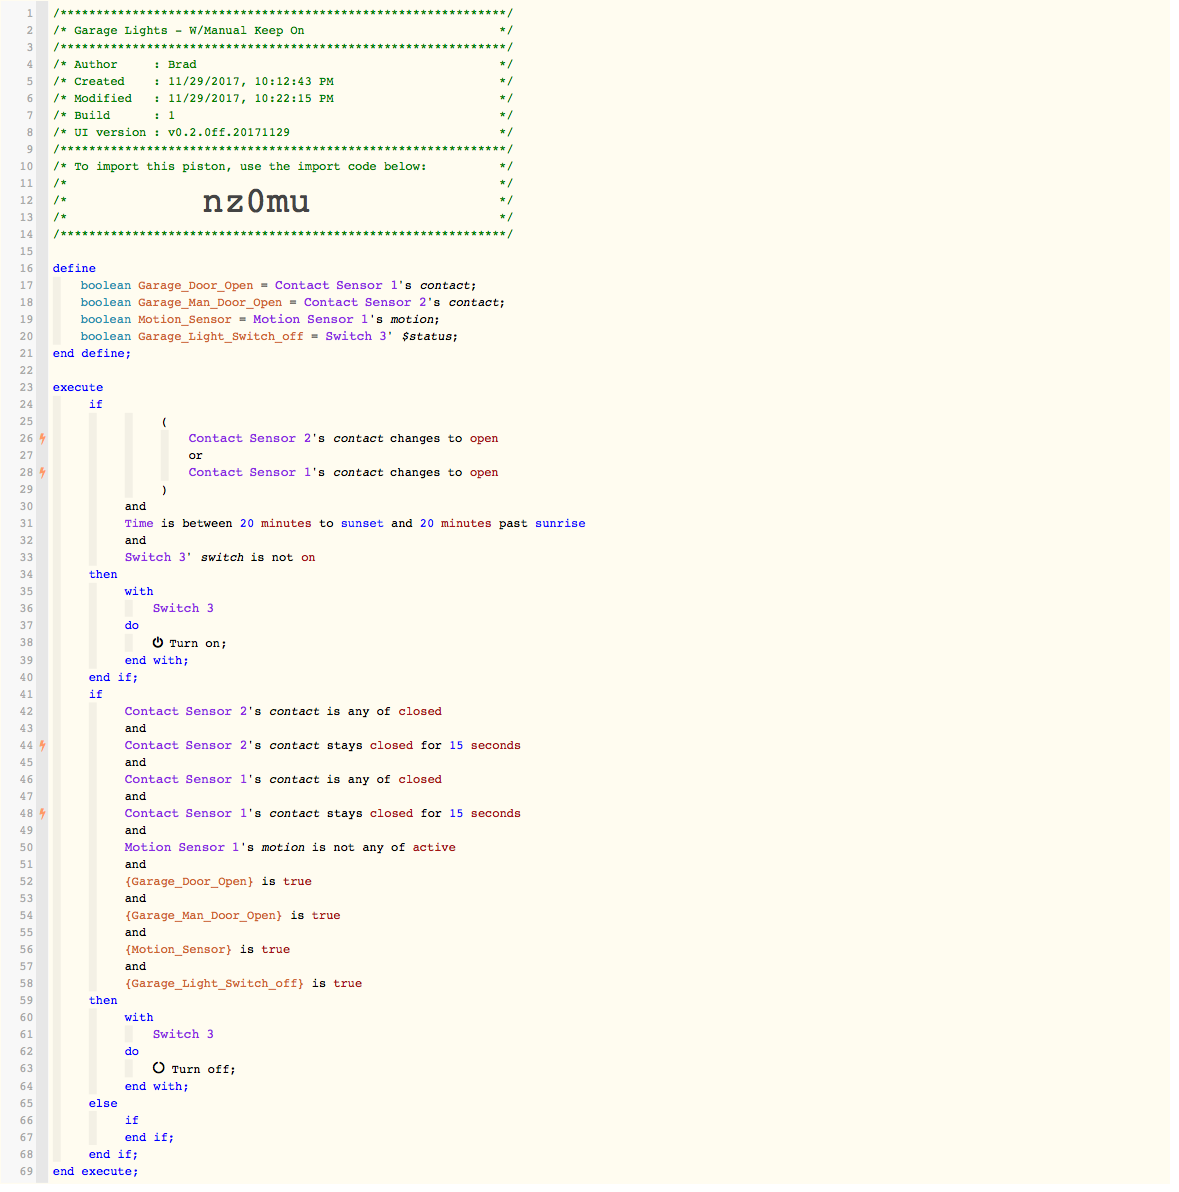Click the power icon before Turn on
This screenshot has height=1192, width=1179.
(157, 642)
